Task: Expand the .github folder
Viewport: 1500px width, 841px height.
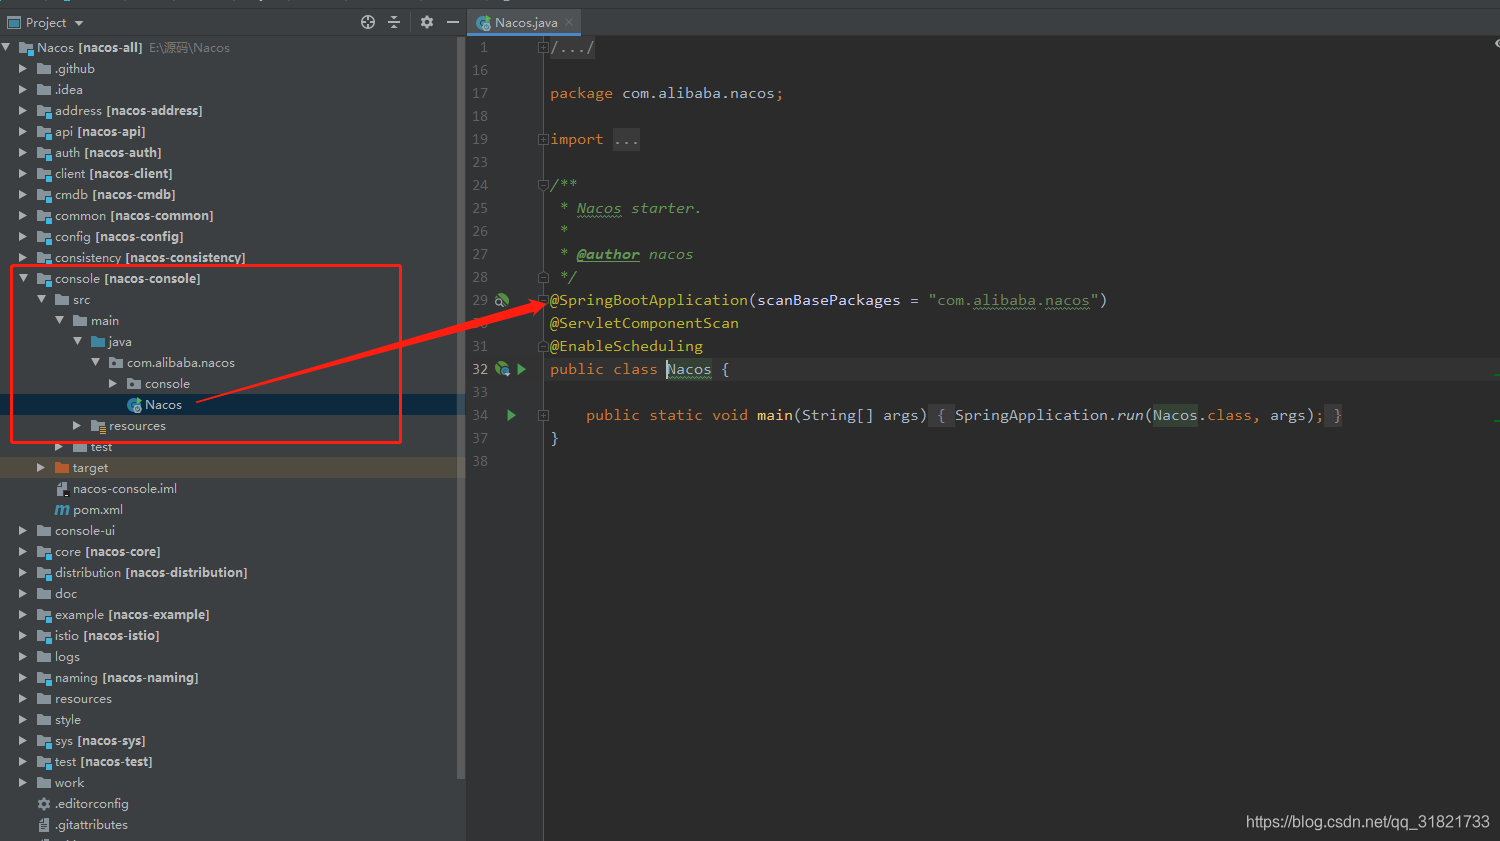Action: [x=23, y=68]
